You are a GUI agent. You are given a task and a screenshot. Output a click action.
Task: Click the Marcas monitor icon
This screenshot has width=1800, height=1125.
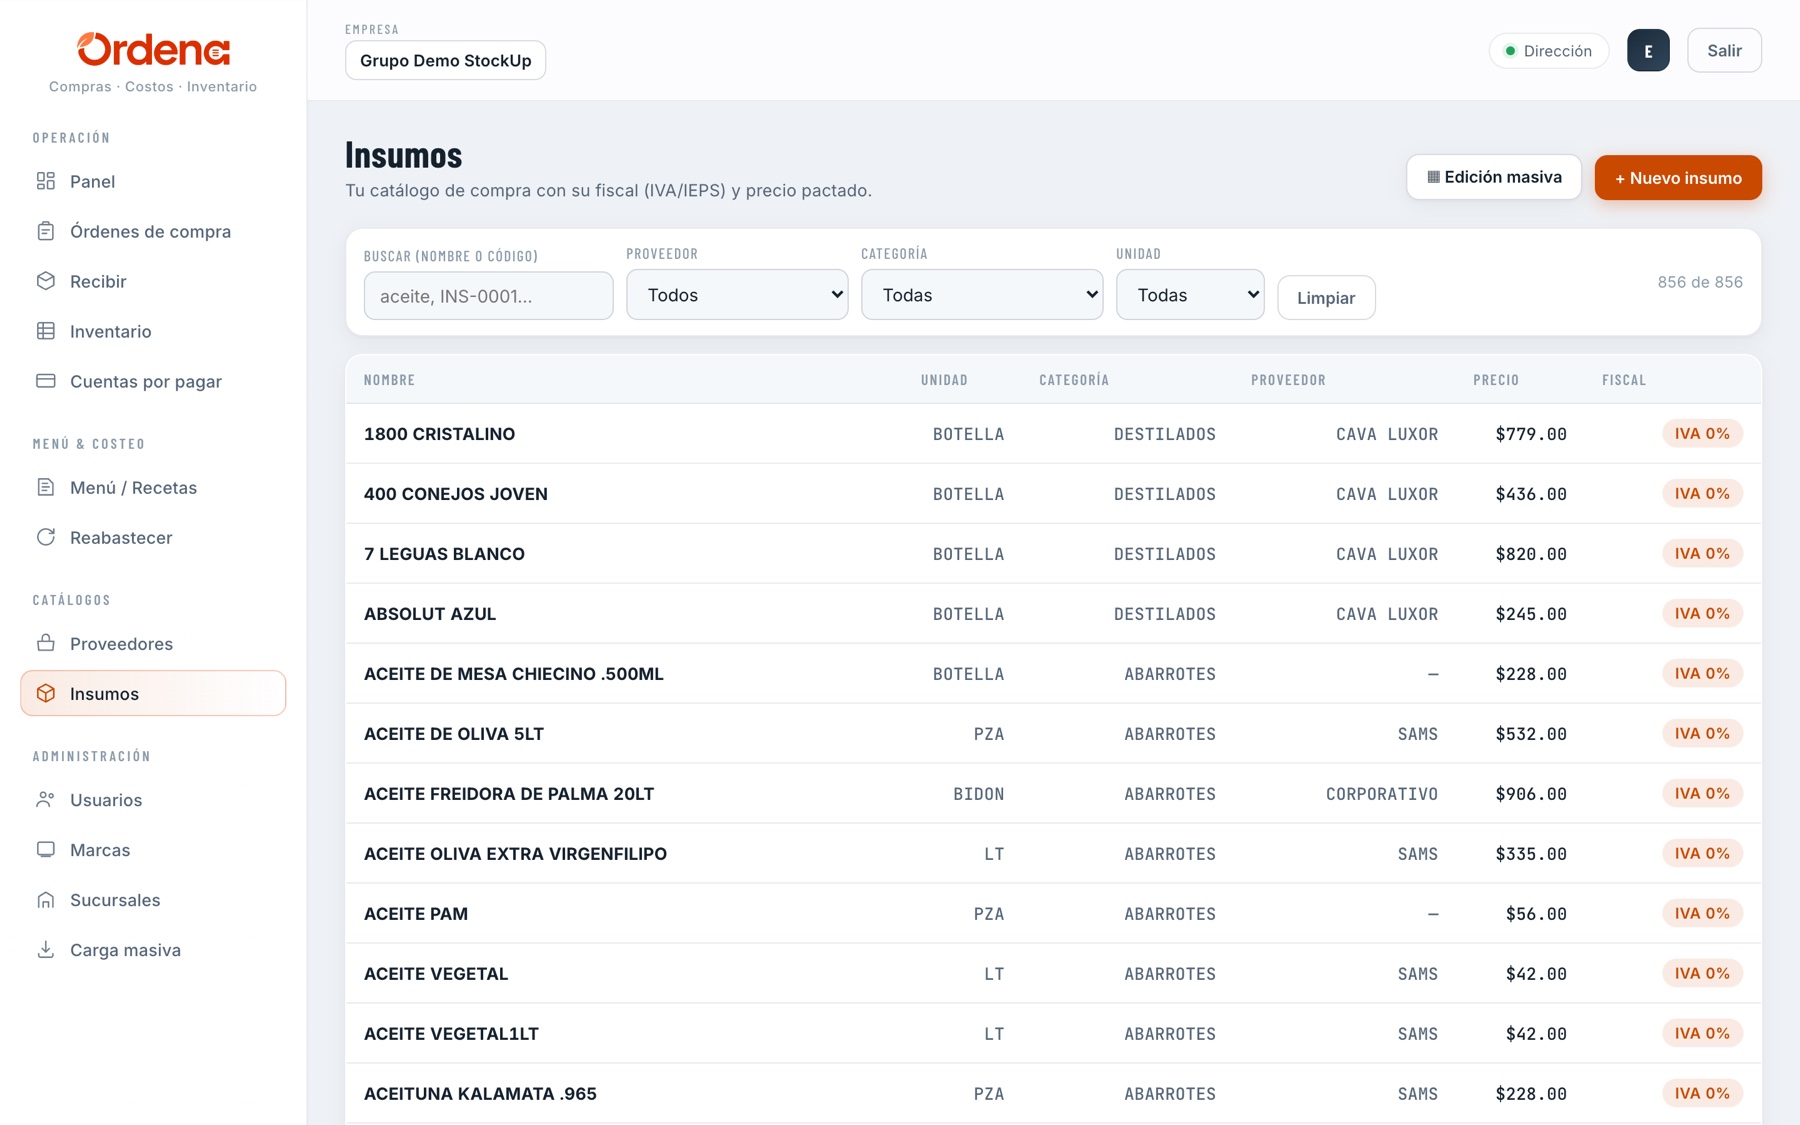(46, 849)
